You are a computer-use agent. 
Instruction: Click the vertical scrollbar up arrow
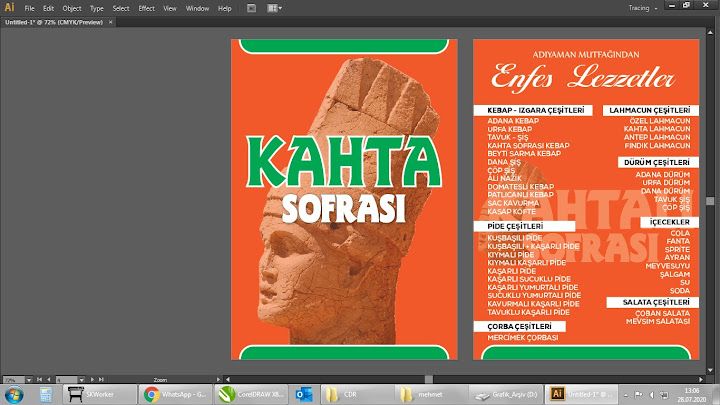point(710,33)
